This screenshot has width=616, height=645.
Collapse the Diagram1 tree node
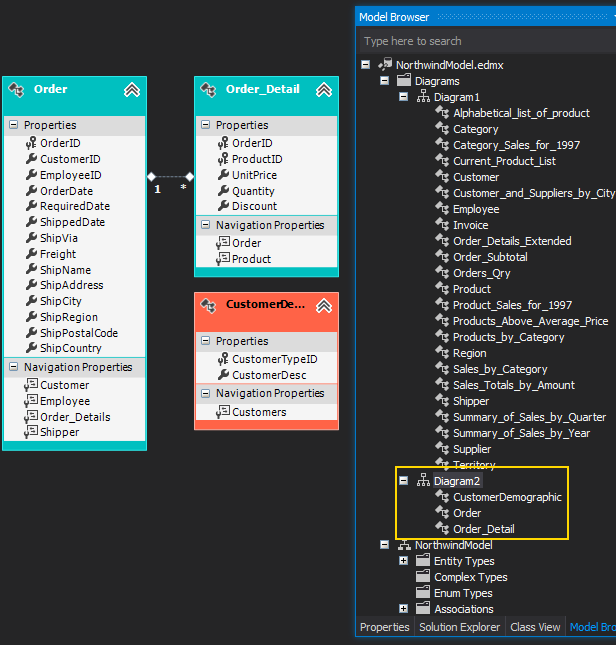coord(404,97)
